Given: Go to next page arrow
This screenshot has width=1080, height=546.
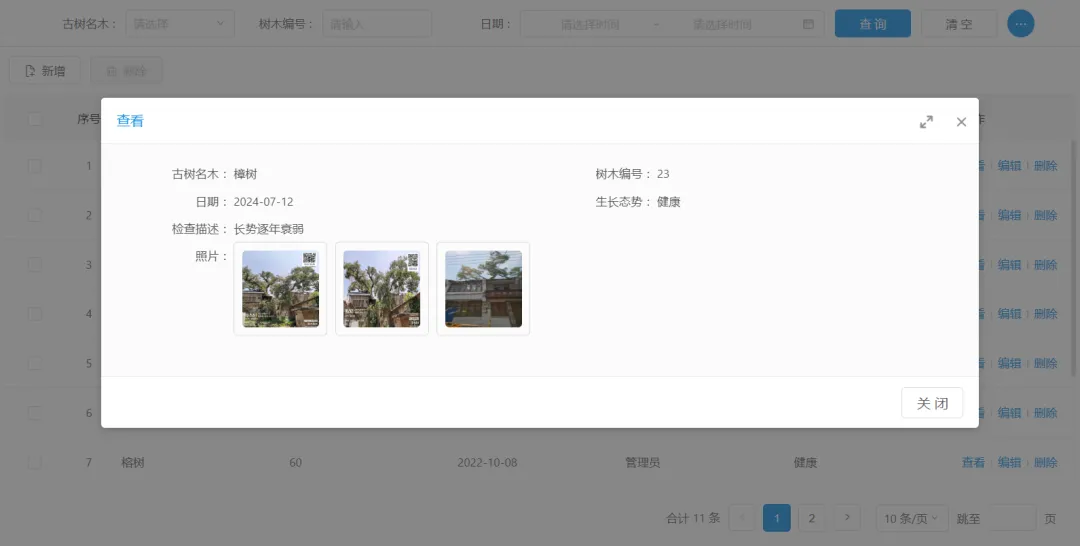Looking at the screenshot, I should [846, 518].
